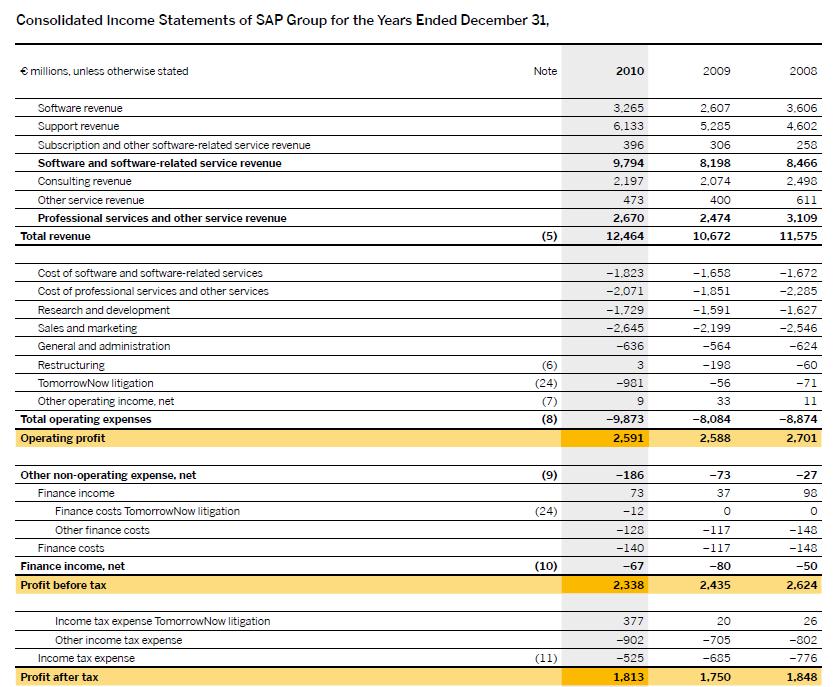The width and height of the screenshot is (834, 687).
Task: Click the 'Sales and marketing' label
Action: pos(87,328)
